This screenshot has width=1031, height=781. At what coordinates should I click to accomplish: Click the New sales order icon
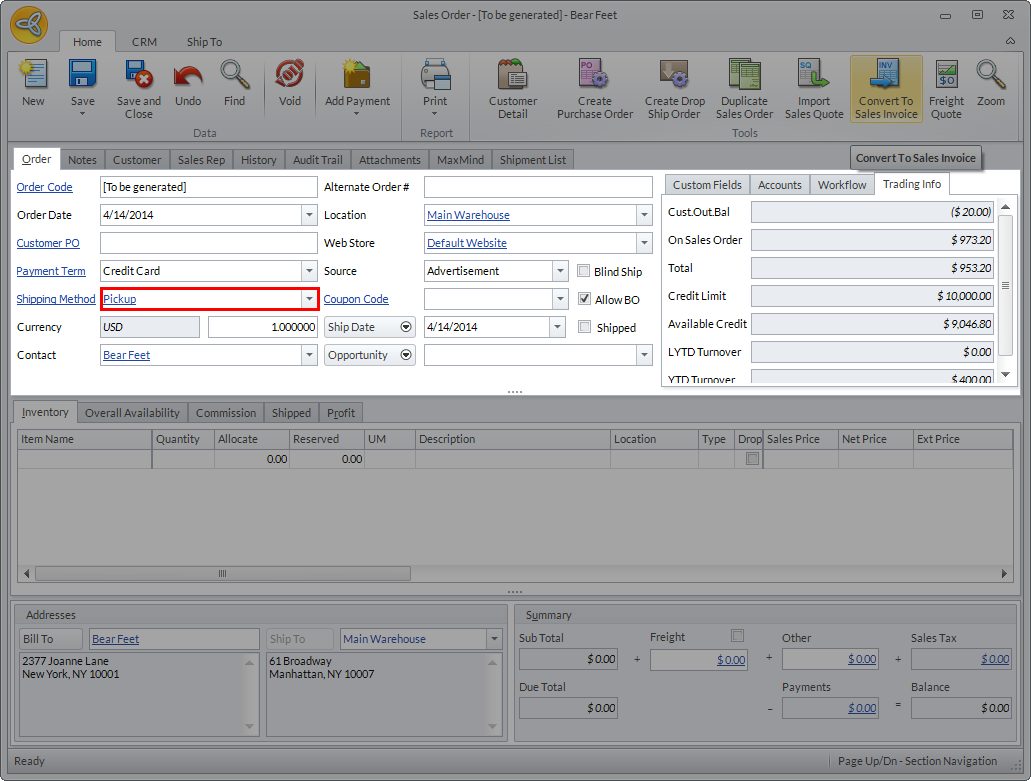(x=33, y=88)
